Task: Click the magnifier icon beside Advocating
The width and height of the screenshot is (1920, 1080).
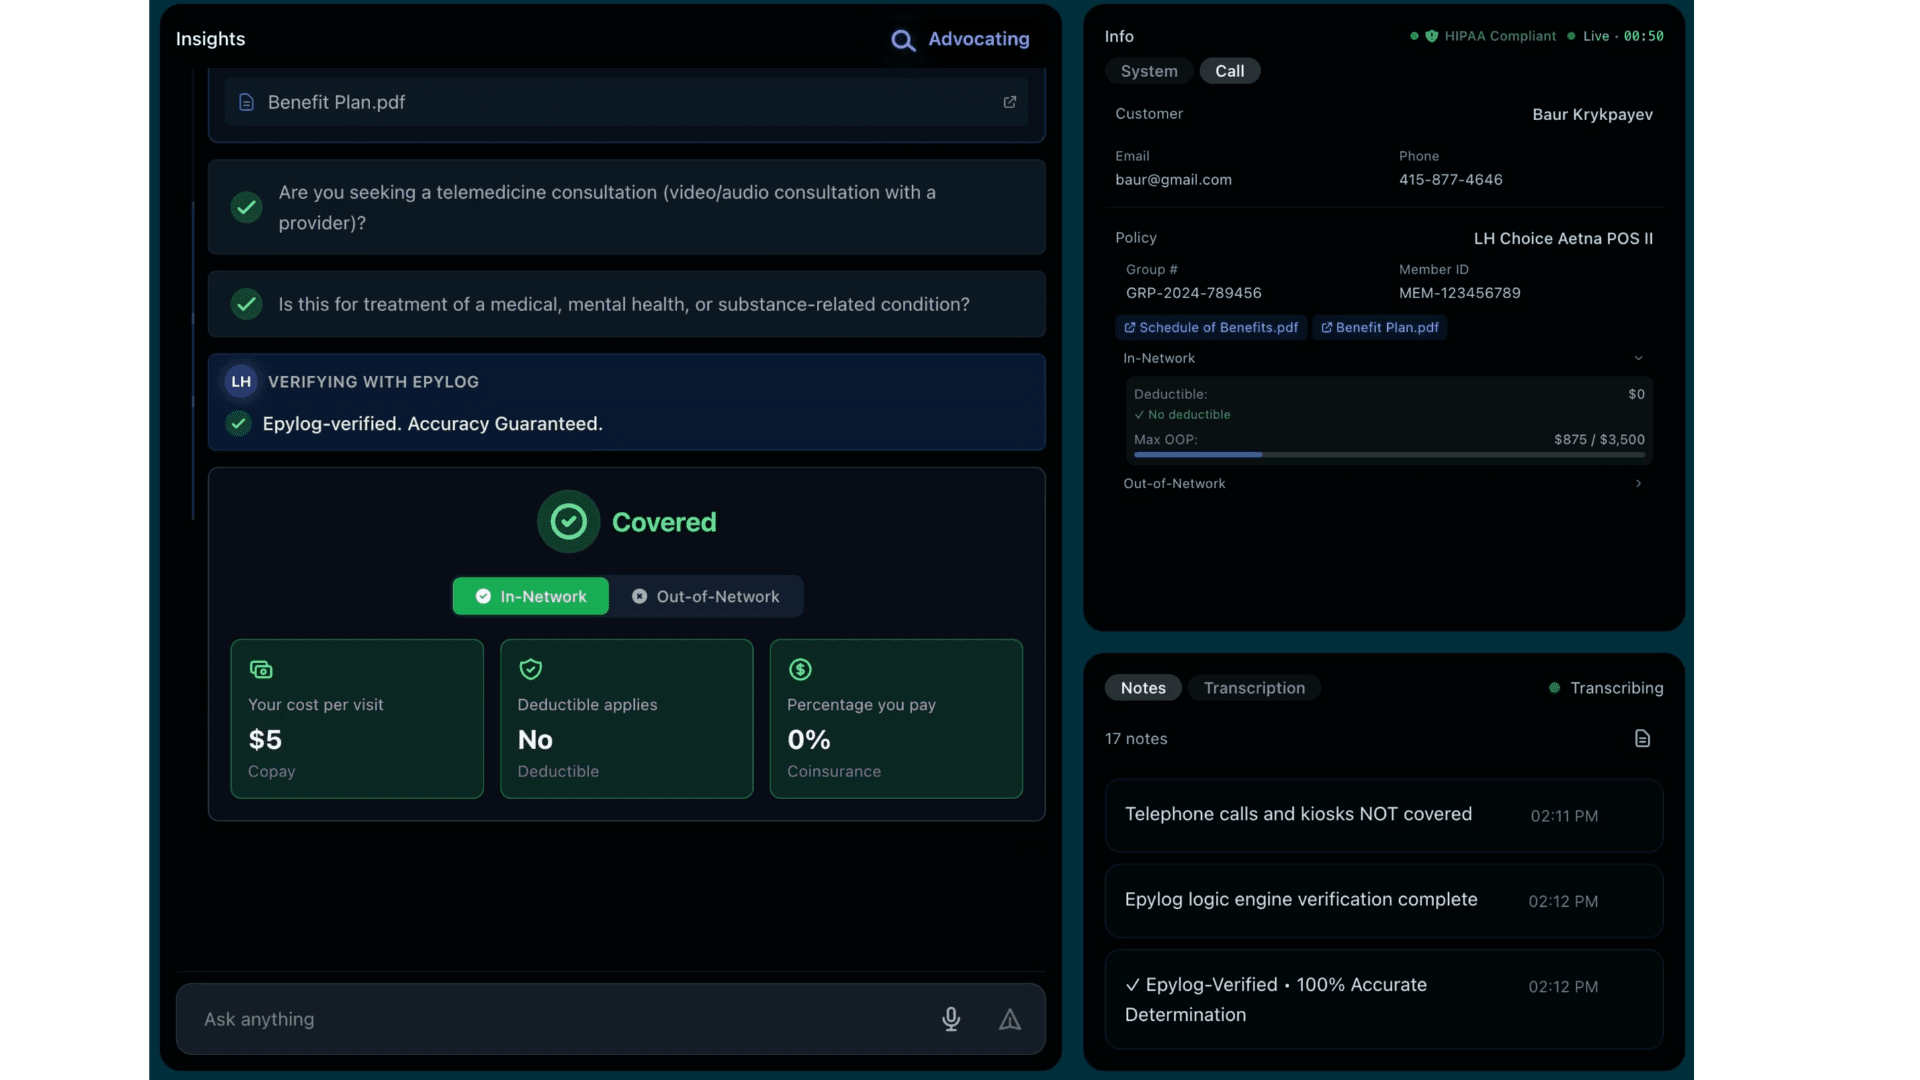Action: (x=903, y=40)
